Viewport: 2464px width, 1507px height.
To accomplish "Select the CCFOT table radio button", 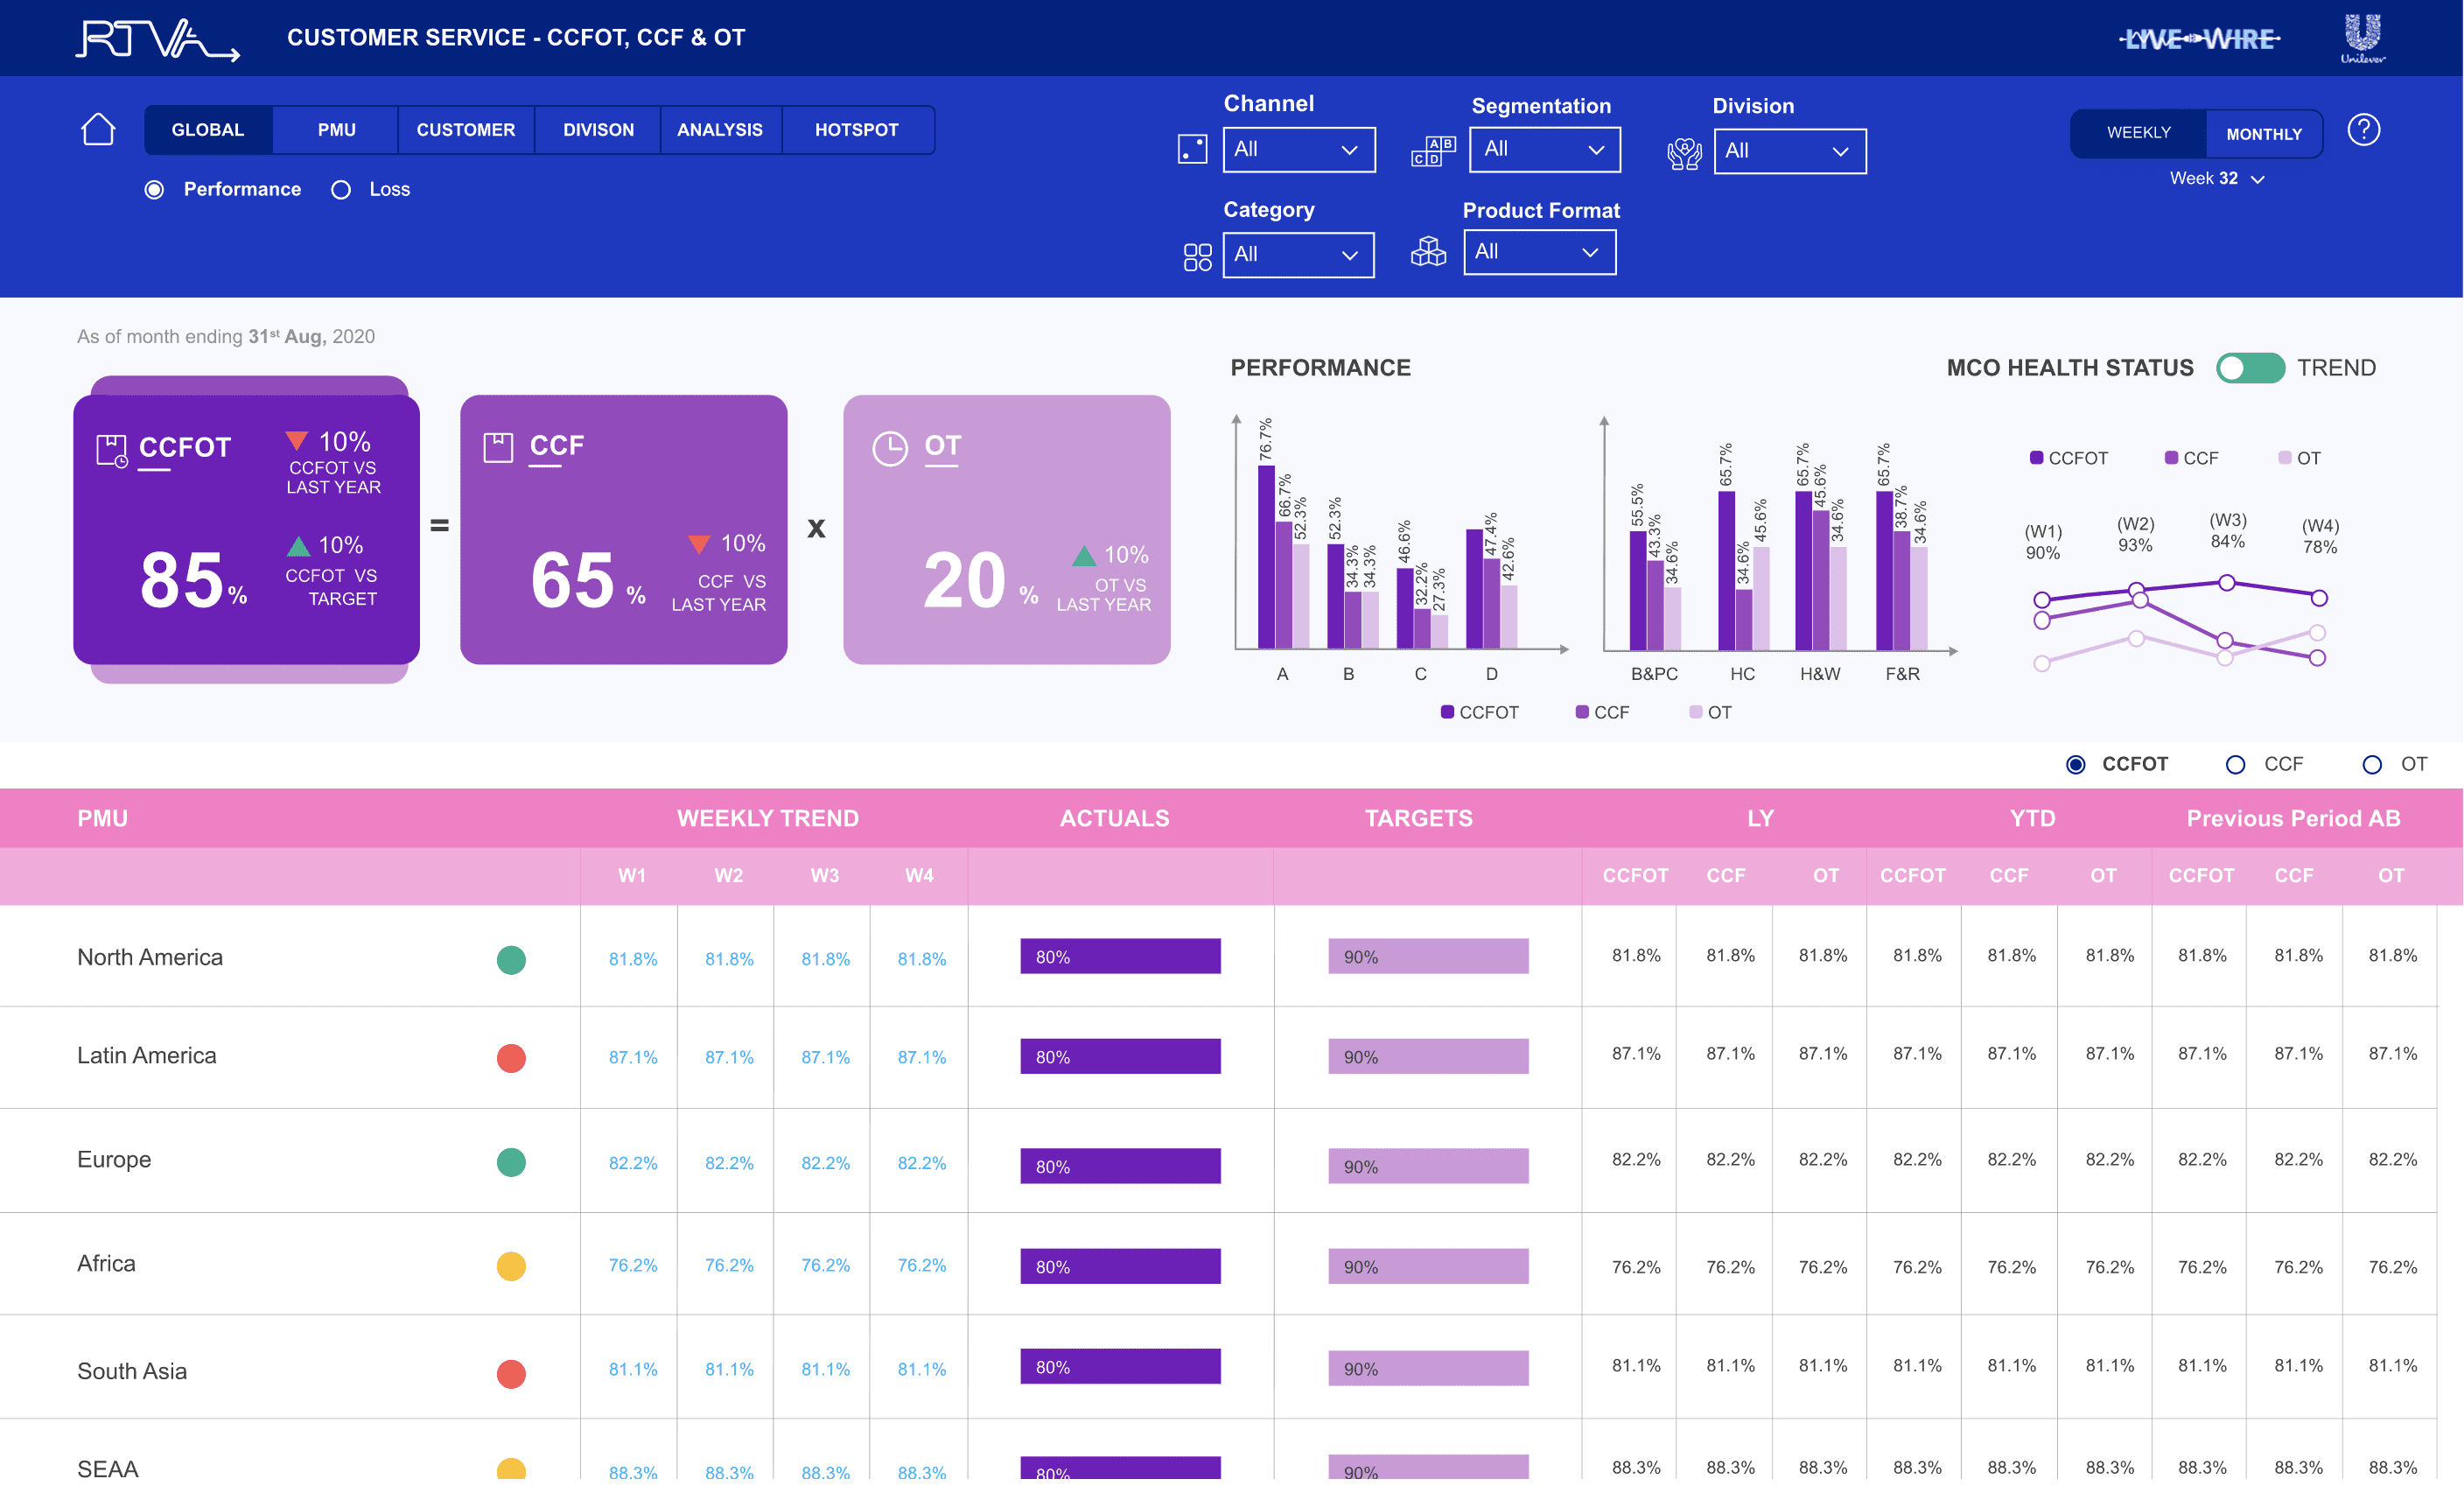I will [2076, 764].
